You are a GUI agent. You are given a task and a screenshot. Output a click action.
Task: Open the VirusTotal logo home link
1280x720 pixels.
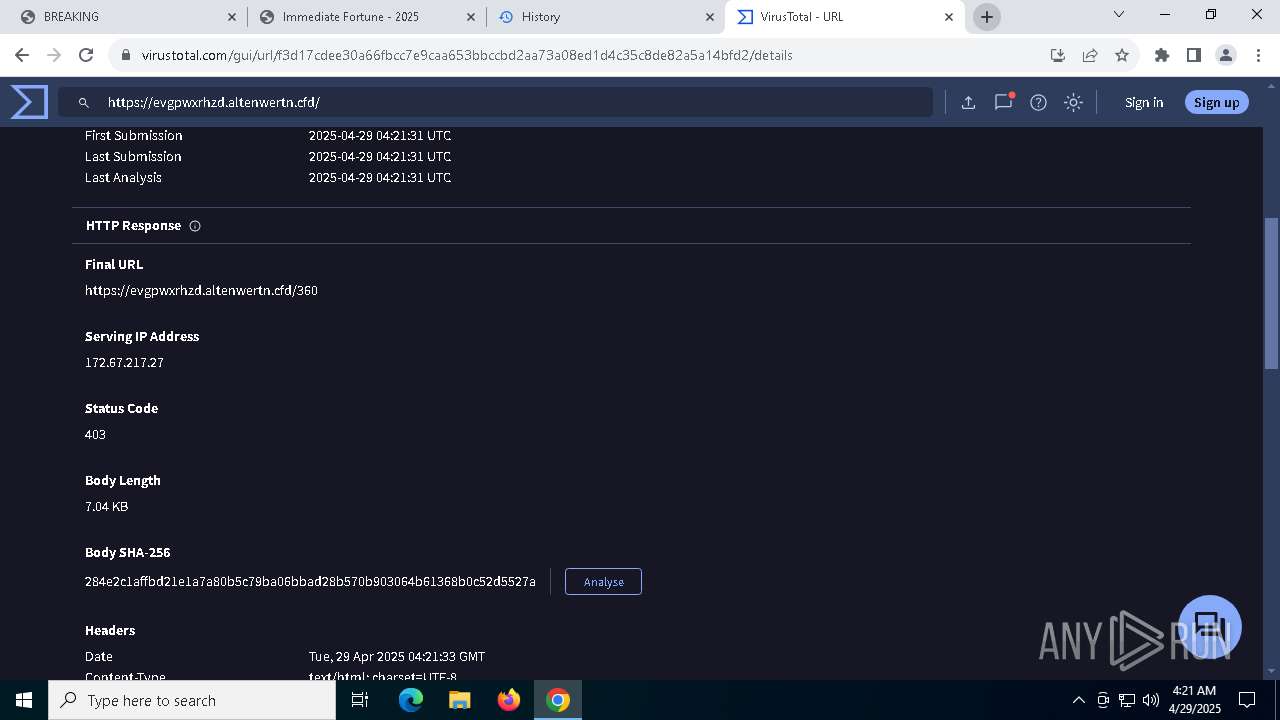click(29, 102)
